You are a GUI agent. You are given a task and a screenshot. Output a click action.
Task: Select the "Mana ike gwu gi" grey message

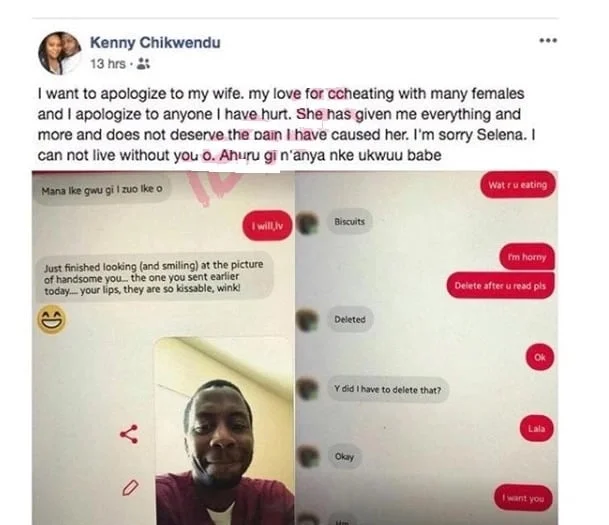(x=102, y=190)
